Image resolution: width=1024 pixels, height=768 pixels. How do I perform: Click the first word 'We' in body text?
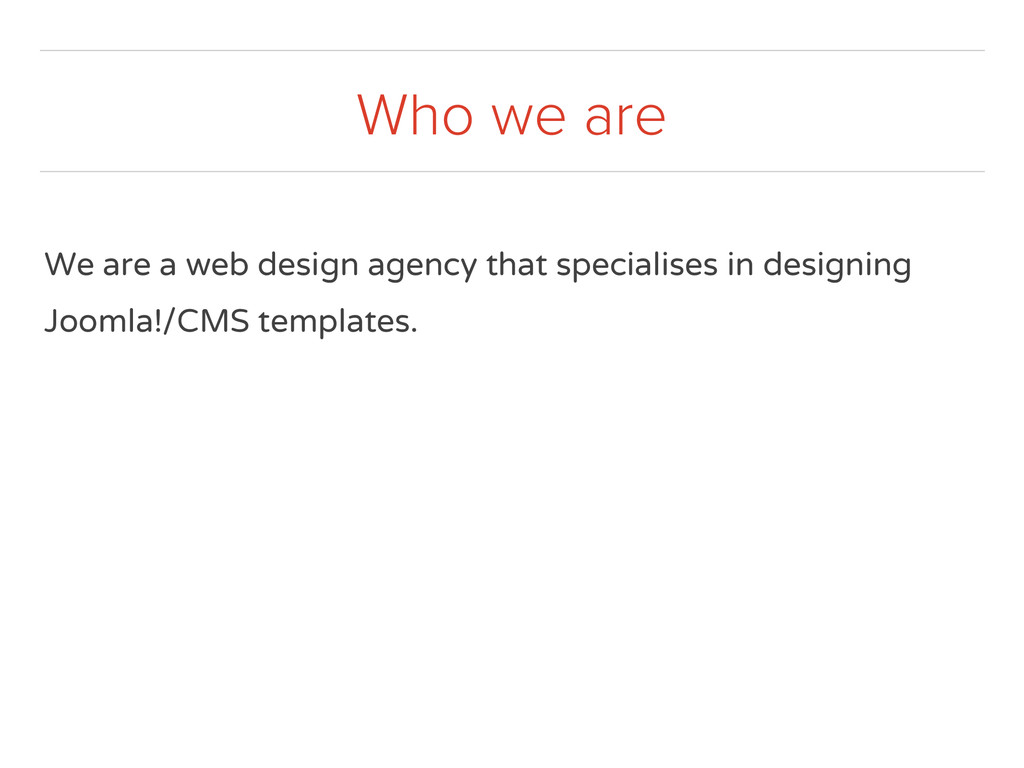68,265
